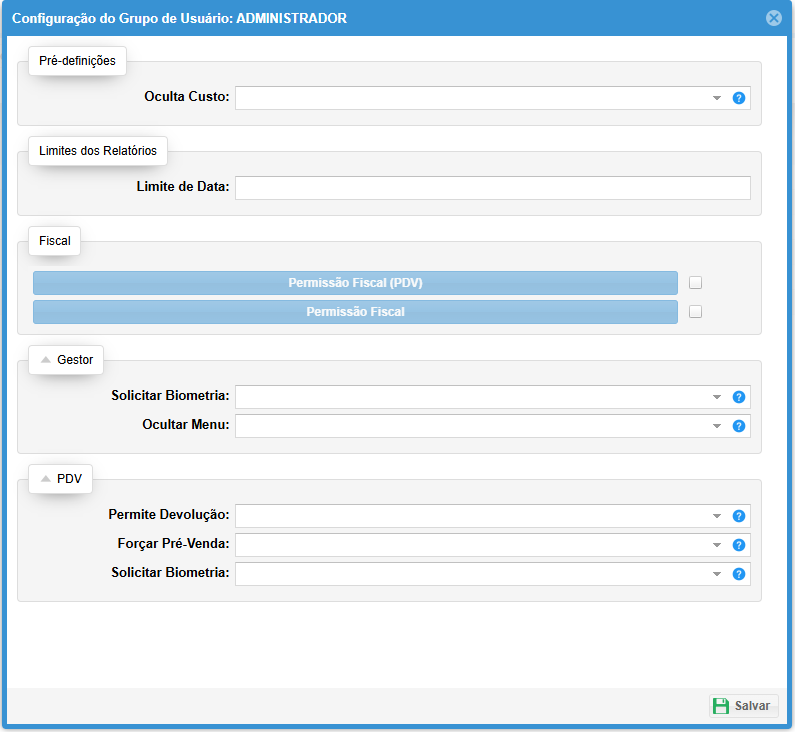The image size is (795, 732).
Task: Open the Forçar Pré-Venda dropdown
Action: click(716, 545)
